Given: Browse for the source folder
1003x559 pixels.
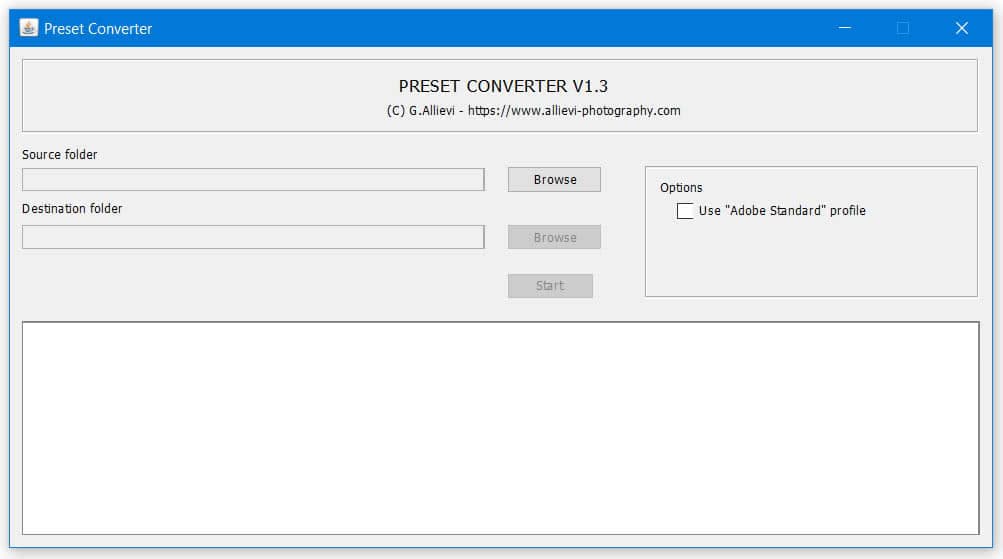Looking at the screenshot, I should (554, 180).
